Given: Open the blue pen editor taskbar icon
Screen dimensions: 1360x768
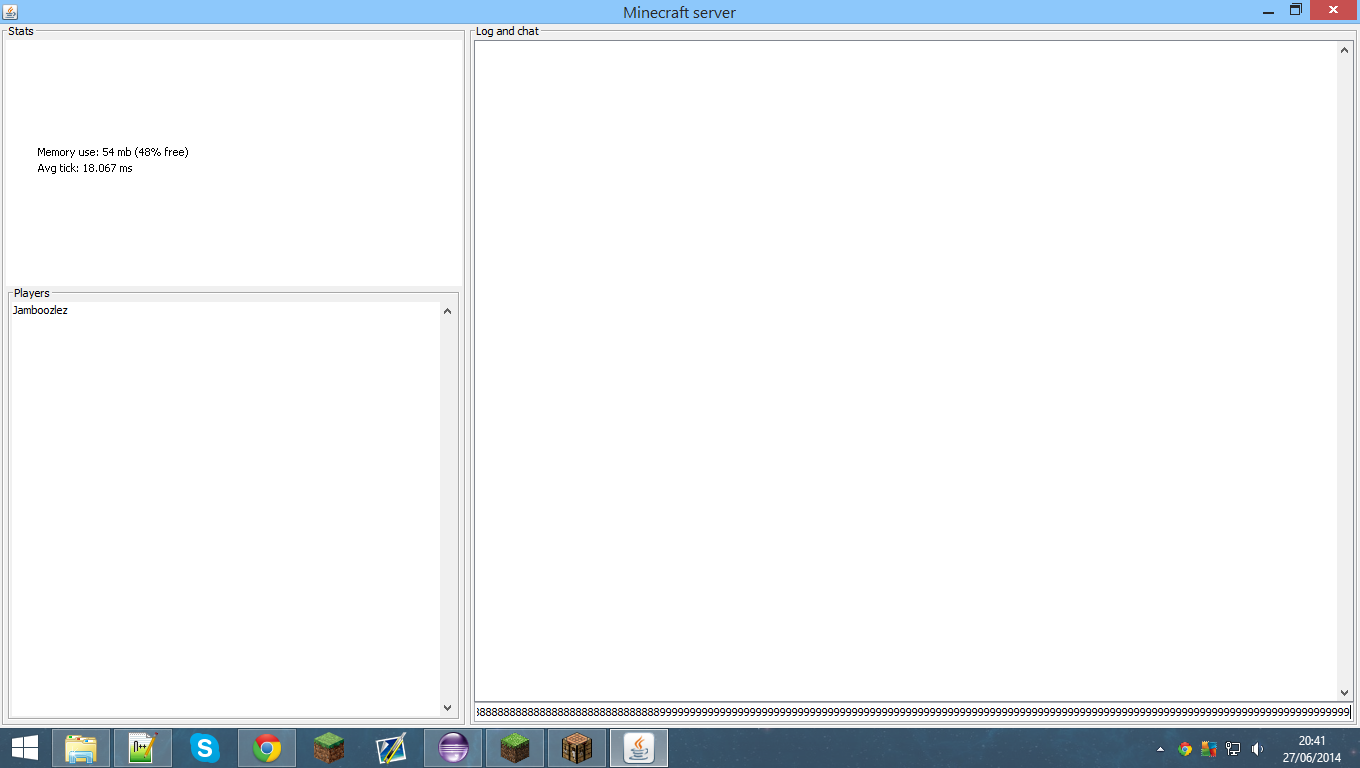Looking at the screenshot, I should pyautogui.click(x=391, y=748).
